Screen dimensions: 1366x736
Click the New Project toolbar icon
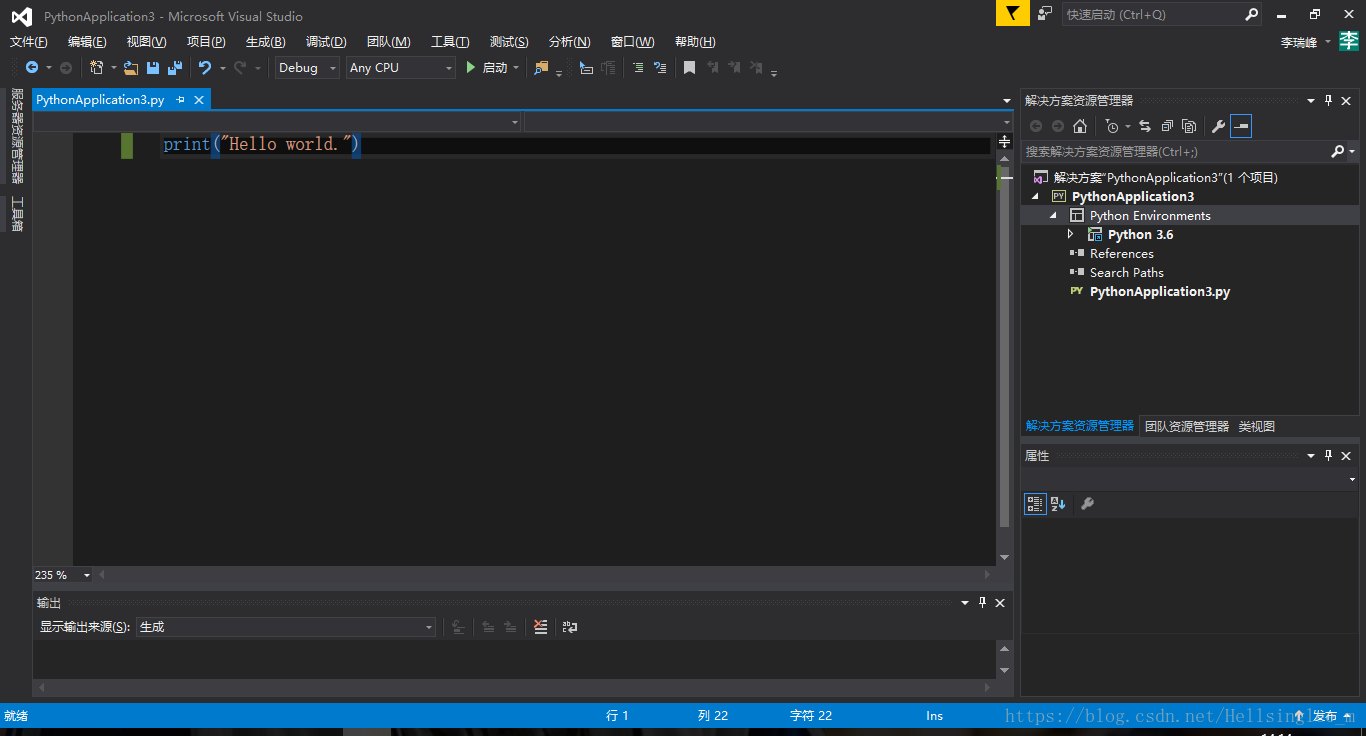tap(97, 67)
